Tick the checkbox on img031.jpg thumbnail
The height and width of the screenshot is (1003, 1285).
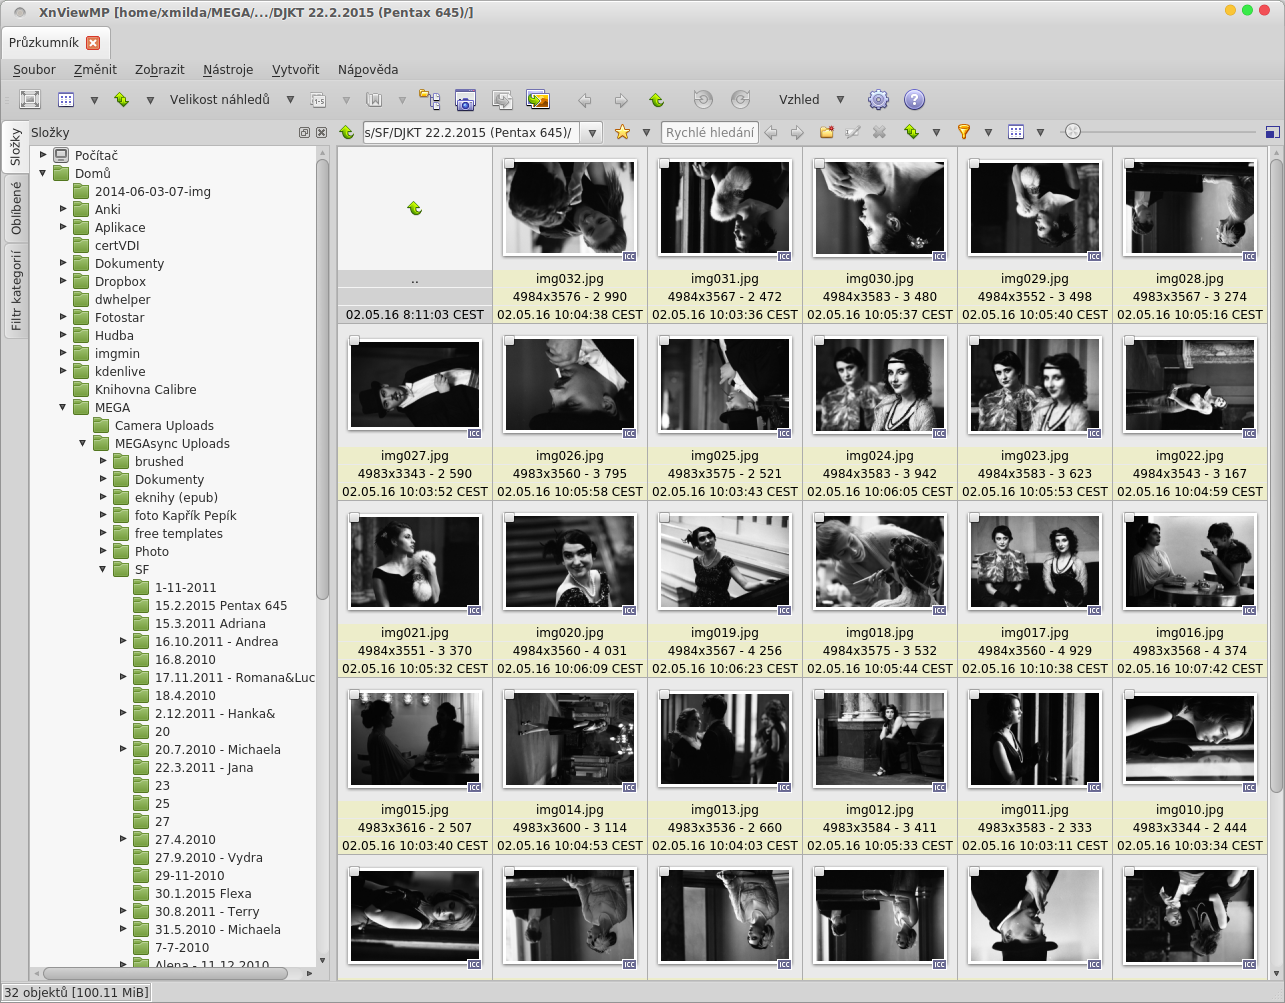click(664, 164)
